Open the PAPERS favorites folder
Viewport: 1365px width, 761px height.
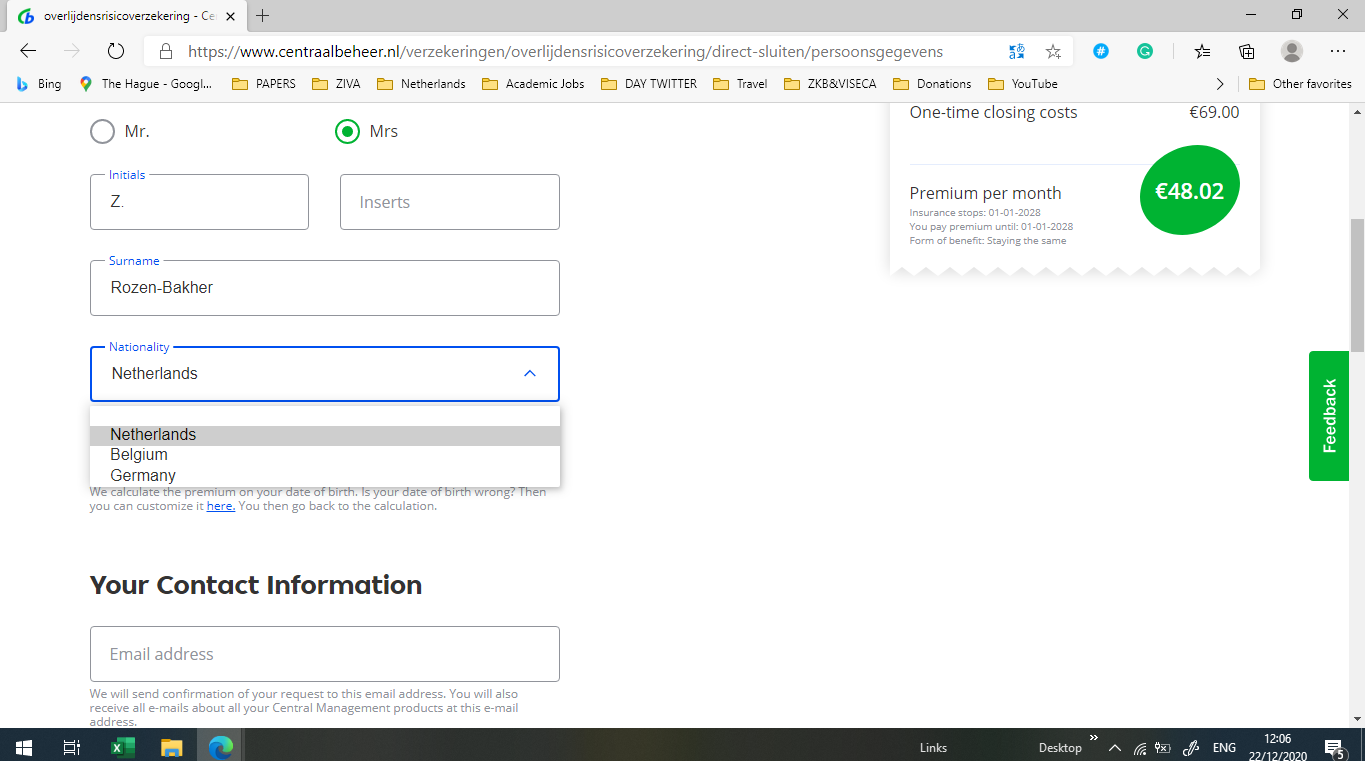264,84
